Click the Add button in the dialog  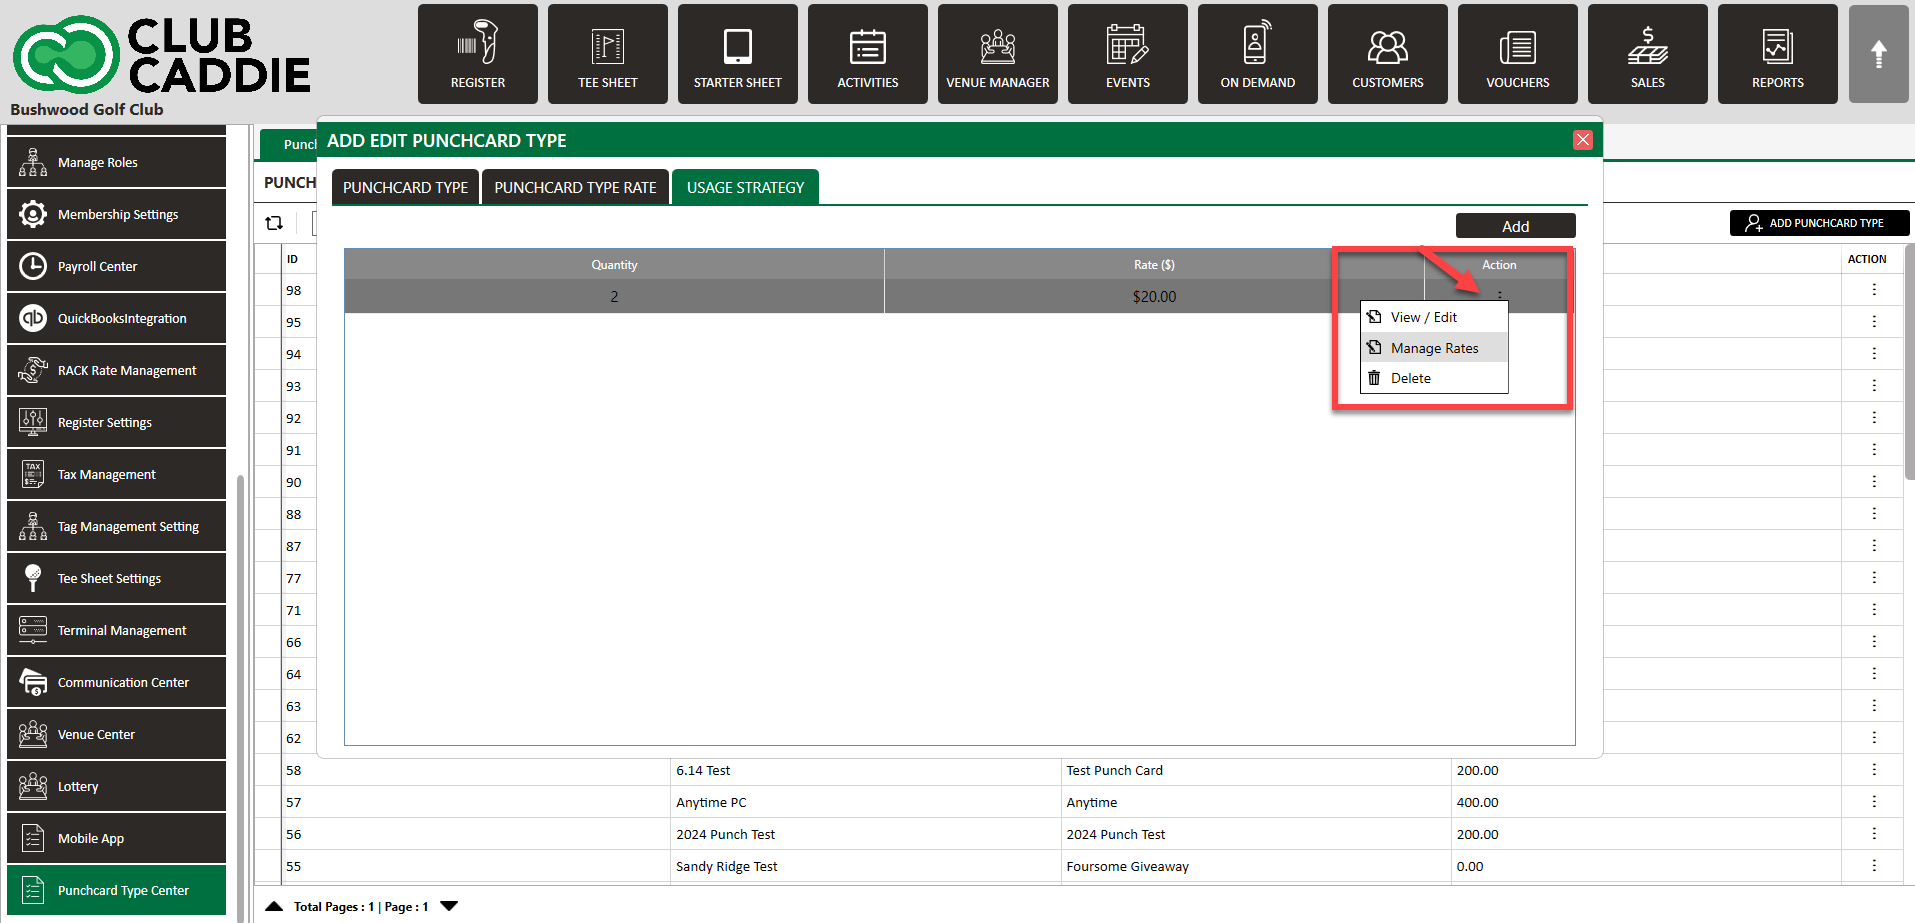1514,226
